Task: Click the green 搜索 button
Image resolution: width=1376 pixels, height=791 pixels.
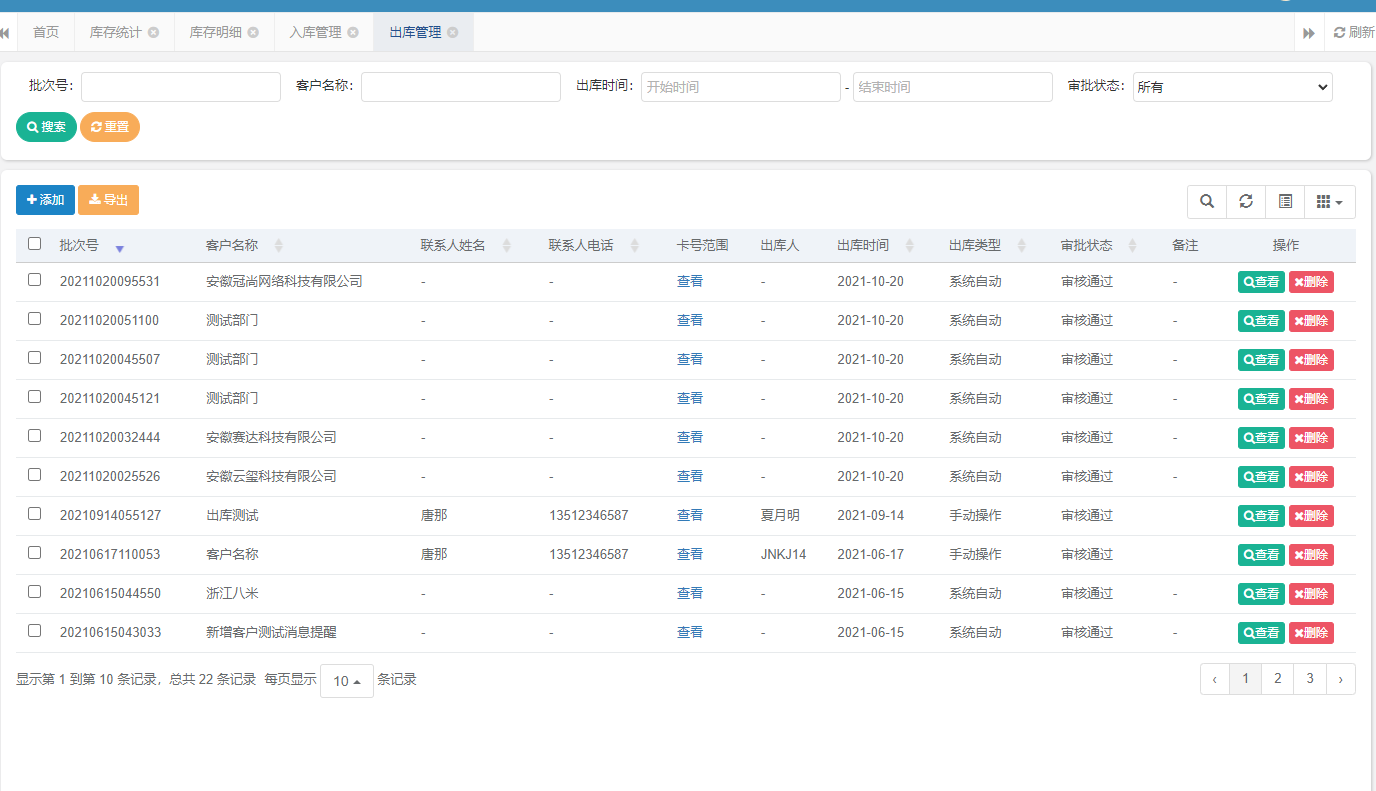Action: 46,127
